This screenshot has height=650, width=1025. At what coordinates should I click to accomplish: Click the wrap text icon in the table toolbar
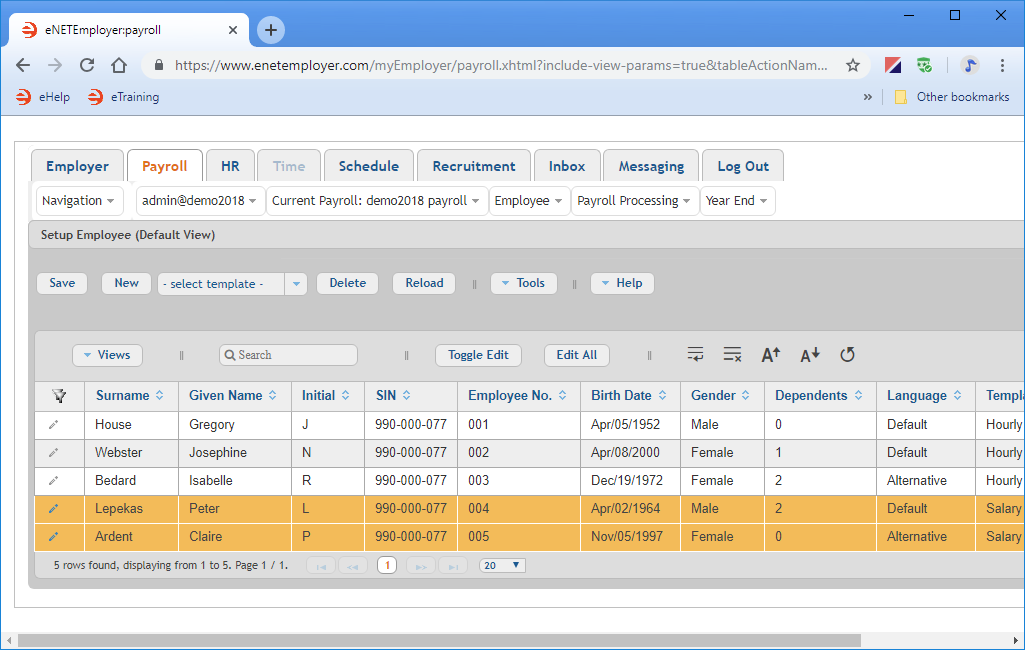[x=696, y=355]
